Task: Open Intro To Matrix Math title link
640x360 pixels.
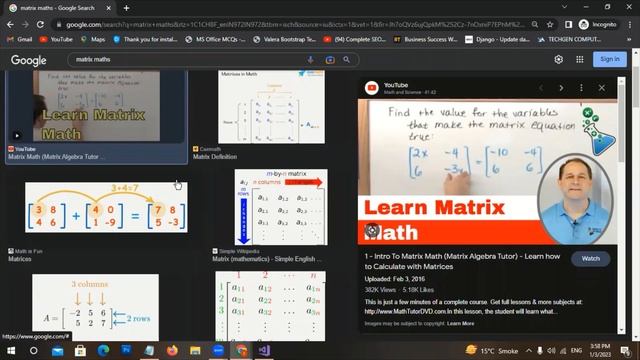Action: click(x=462, y=261)
